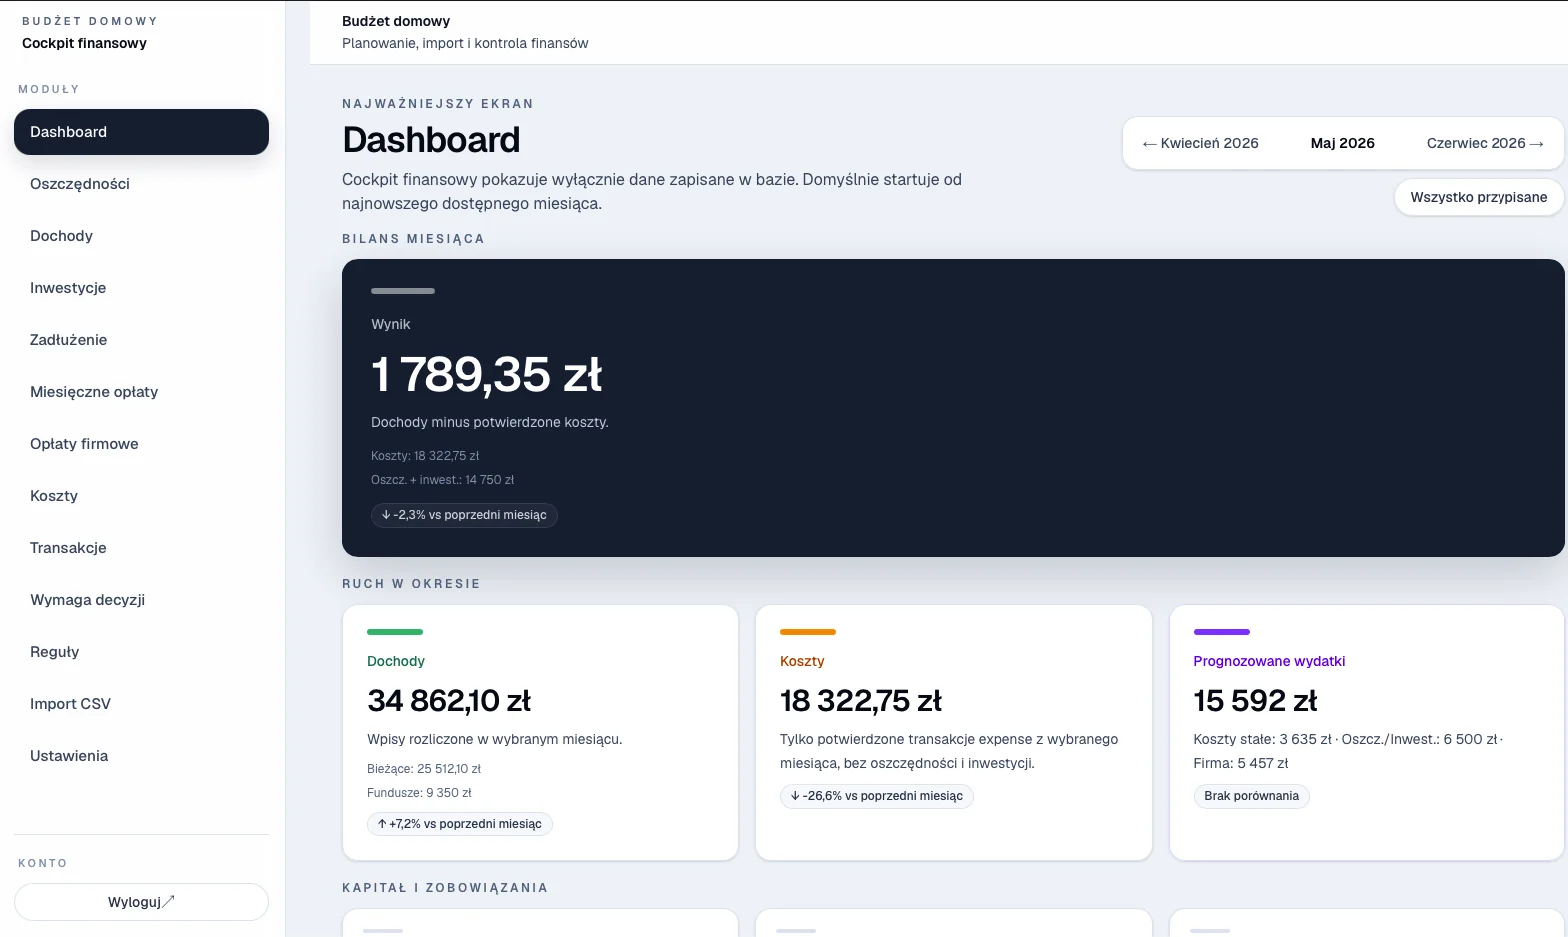Open Oszczędności in sidebar
The image size is (1568, 937).
141,184
